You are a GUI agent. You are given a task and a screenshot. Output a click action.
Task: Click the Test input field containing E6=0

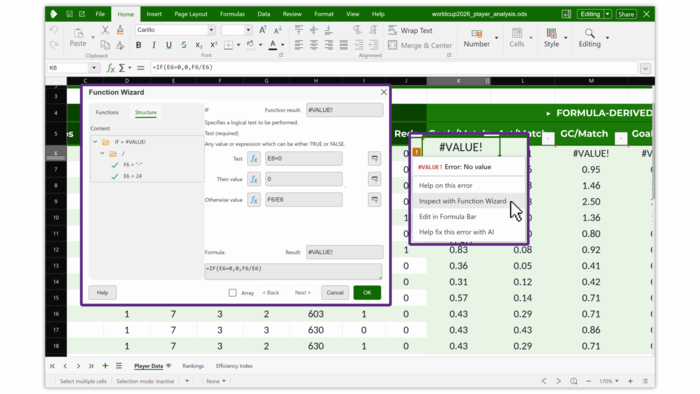304,158
